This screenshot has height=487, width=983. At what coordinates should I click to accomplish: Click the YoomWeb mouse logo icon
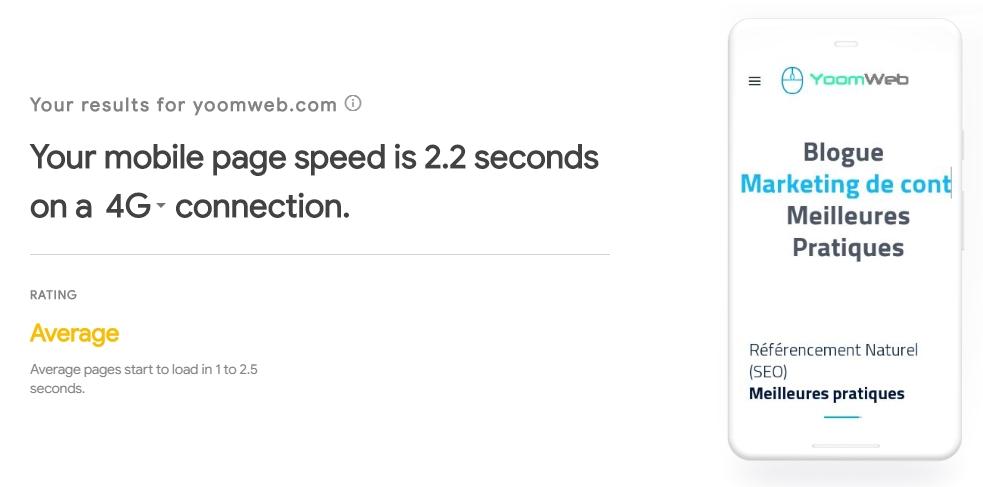tap(792, 80)
